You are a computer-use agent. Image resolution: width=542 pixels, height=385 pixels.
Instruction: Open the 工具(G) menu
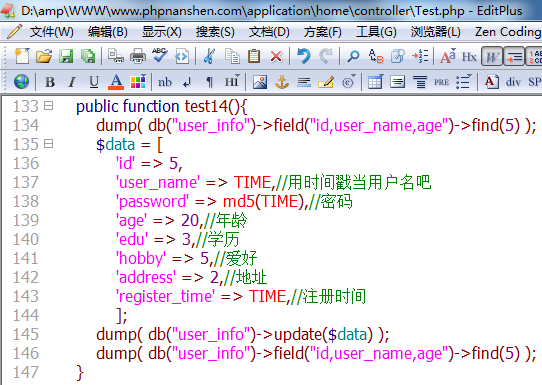pyautogui.click(x=376, y=32)
